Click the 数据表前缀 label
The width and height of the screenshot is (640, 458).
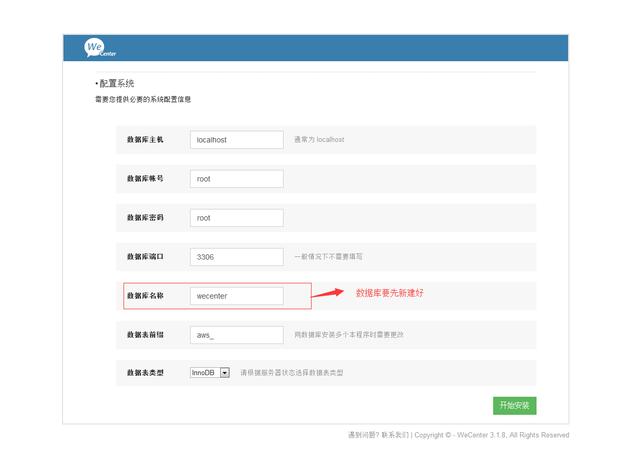pyautogui.click(x=145, y=335)
